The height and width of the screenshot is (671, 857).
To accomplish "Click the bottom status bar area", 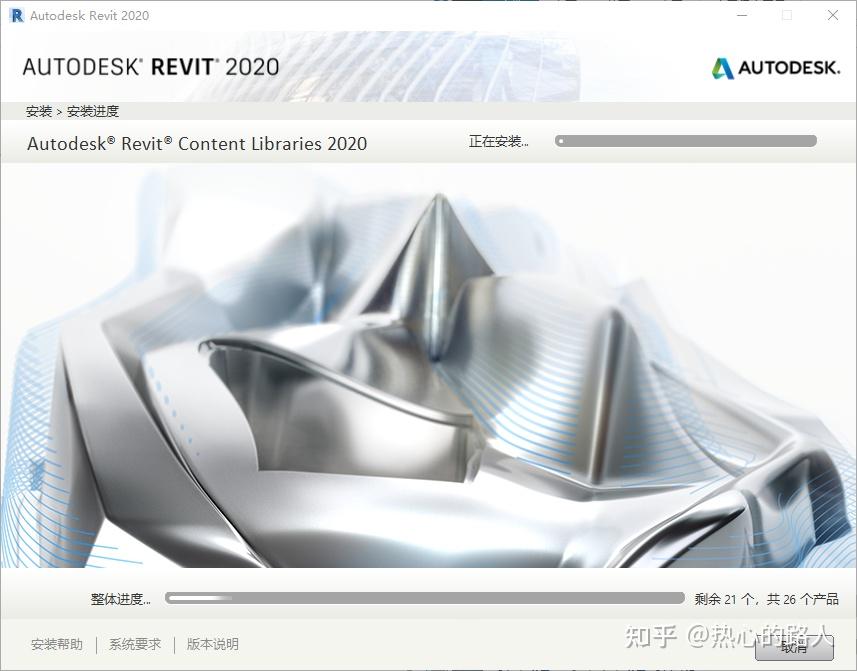I will [x=400, y=644].
